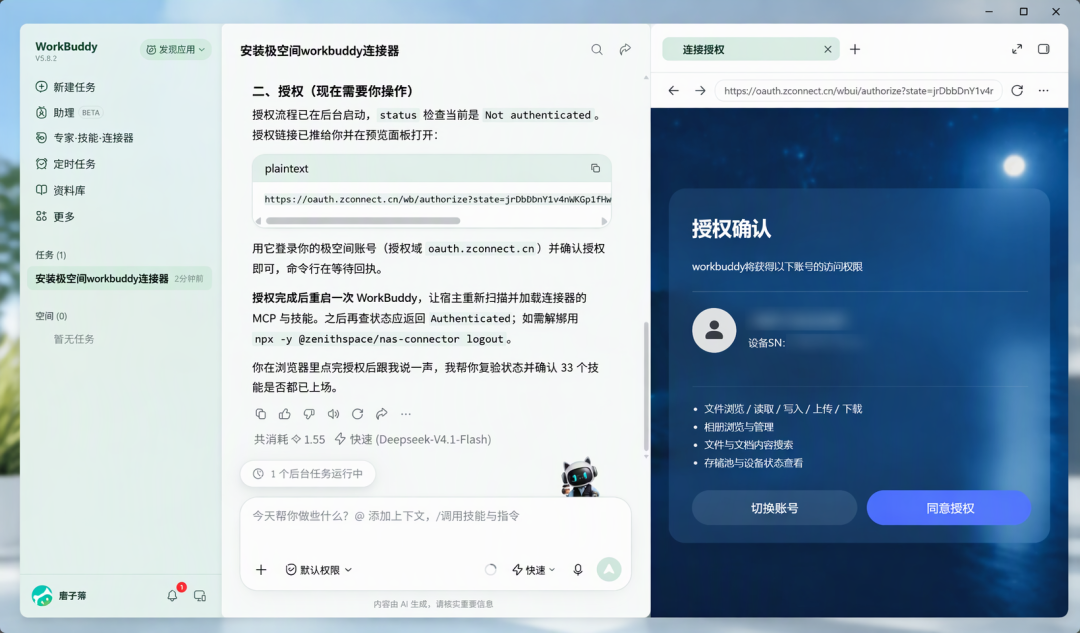Click the 切换账号 button

click(774, 508)
